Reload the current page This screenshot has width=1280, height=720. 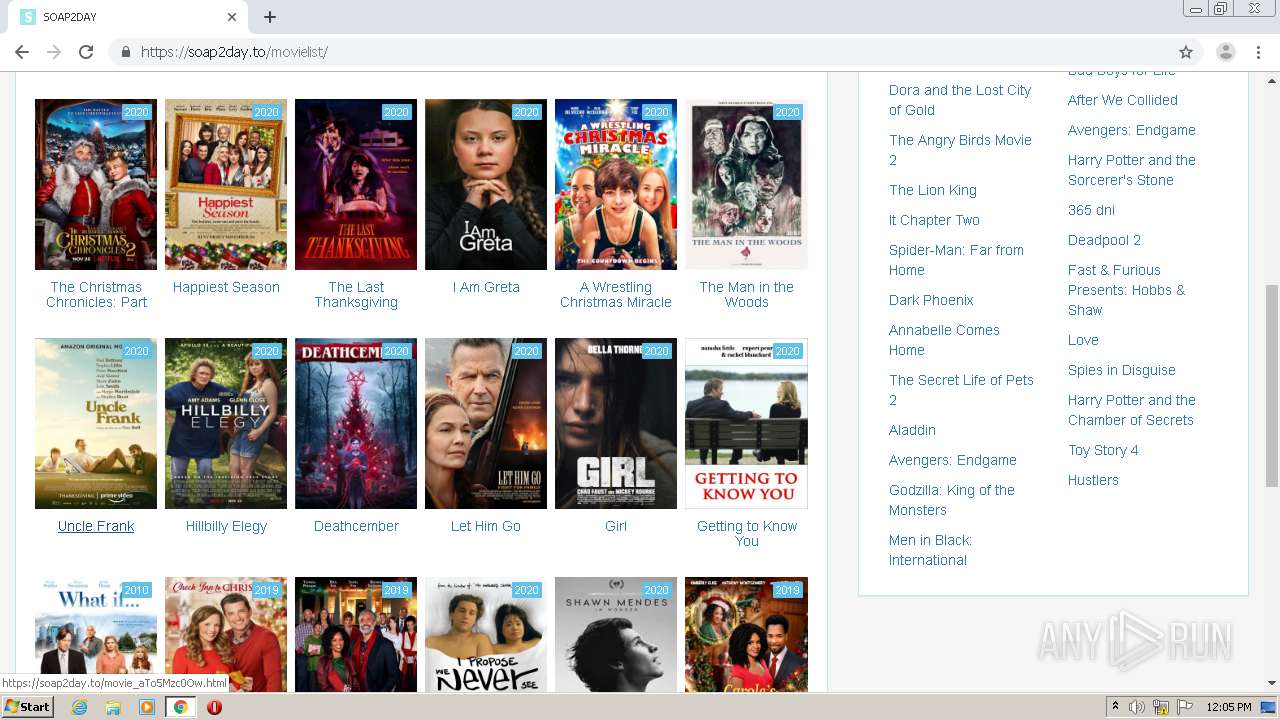[x=86, y=52]
